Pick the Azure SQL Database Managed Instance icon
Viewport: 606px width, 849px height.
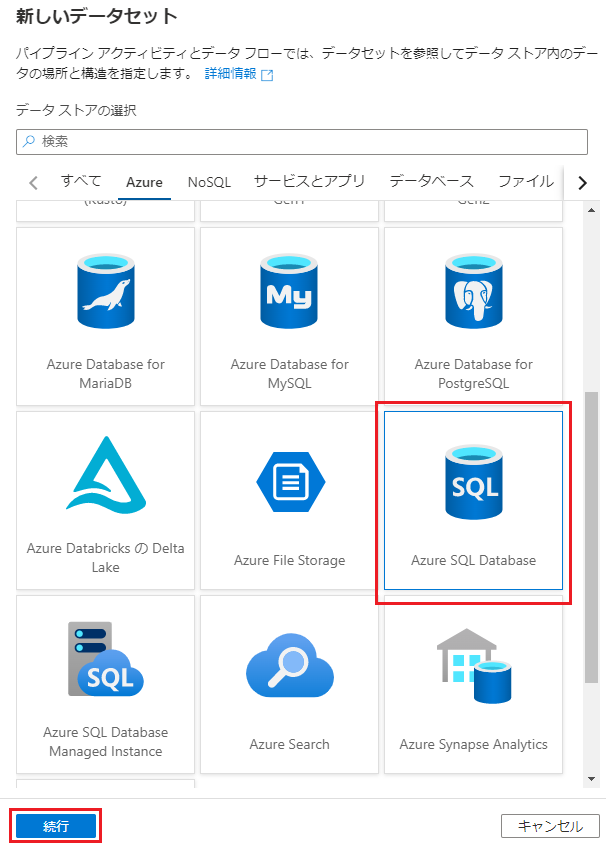(106, 659)
